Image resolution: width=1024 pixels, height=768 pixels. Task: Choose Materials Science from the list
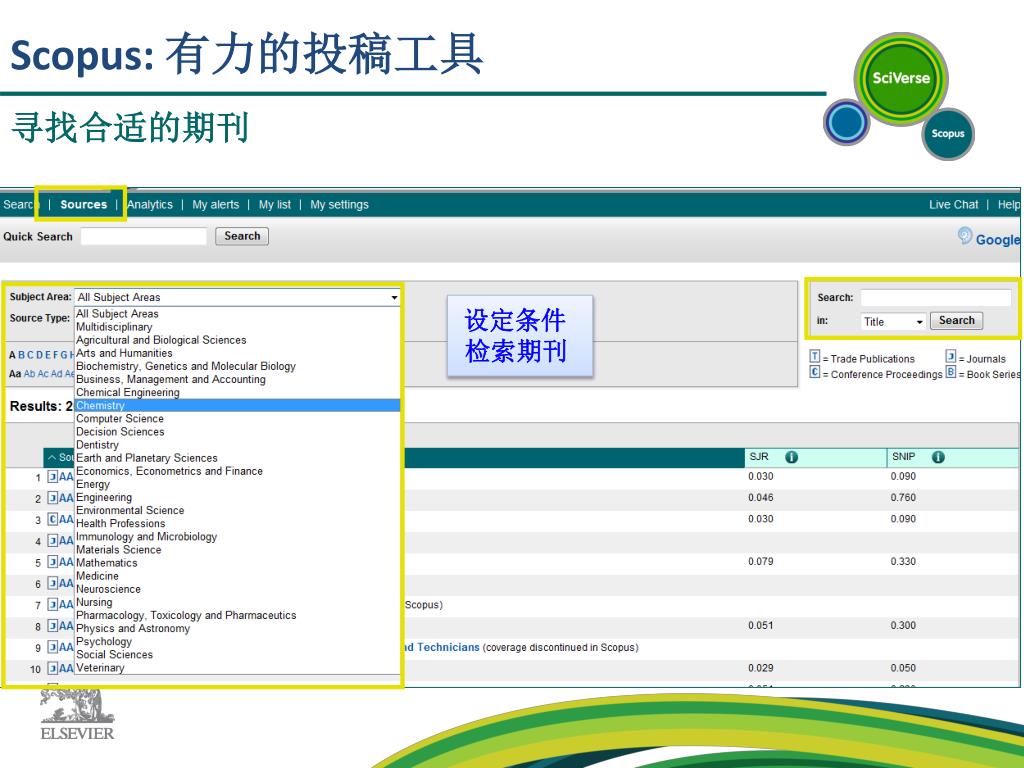237,550
